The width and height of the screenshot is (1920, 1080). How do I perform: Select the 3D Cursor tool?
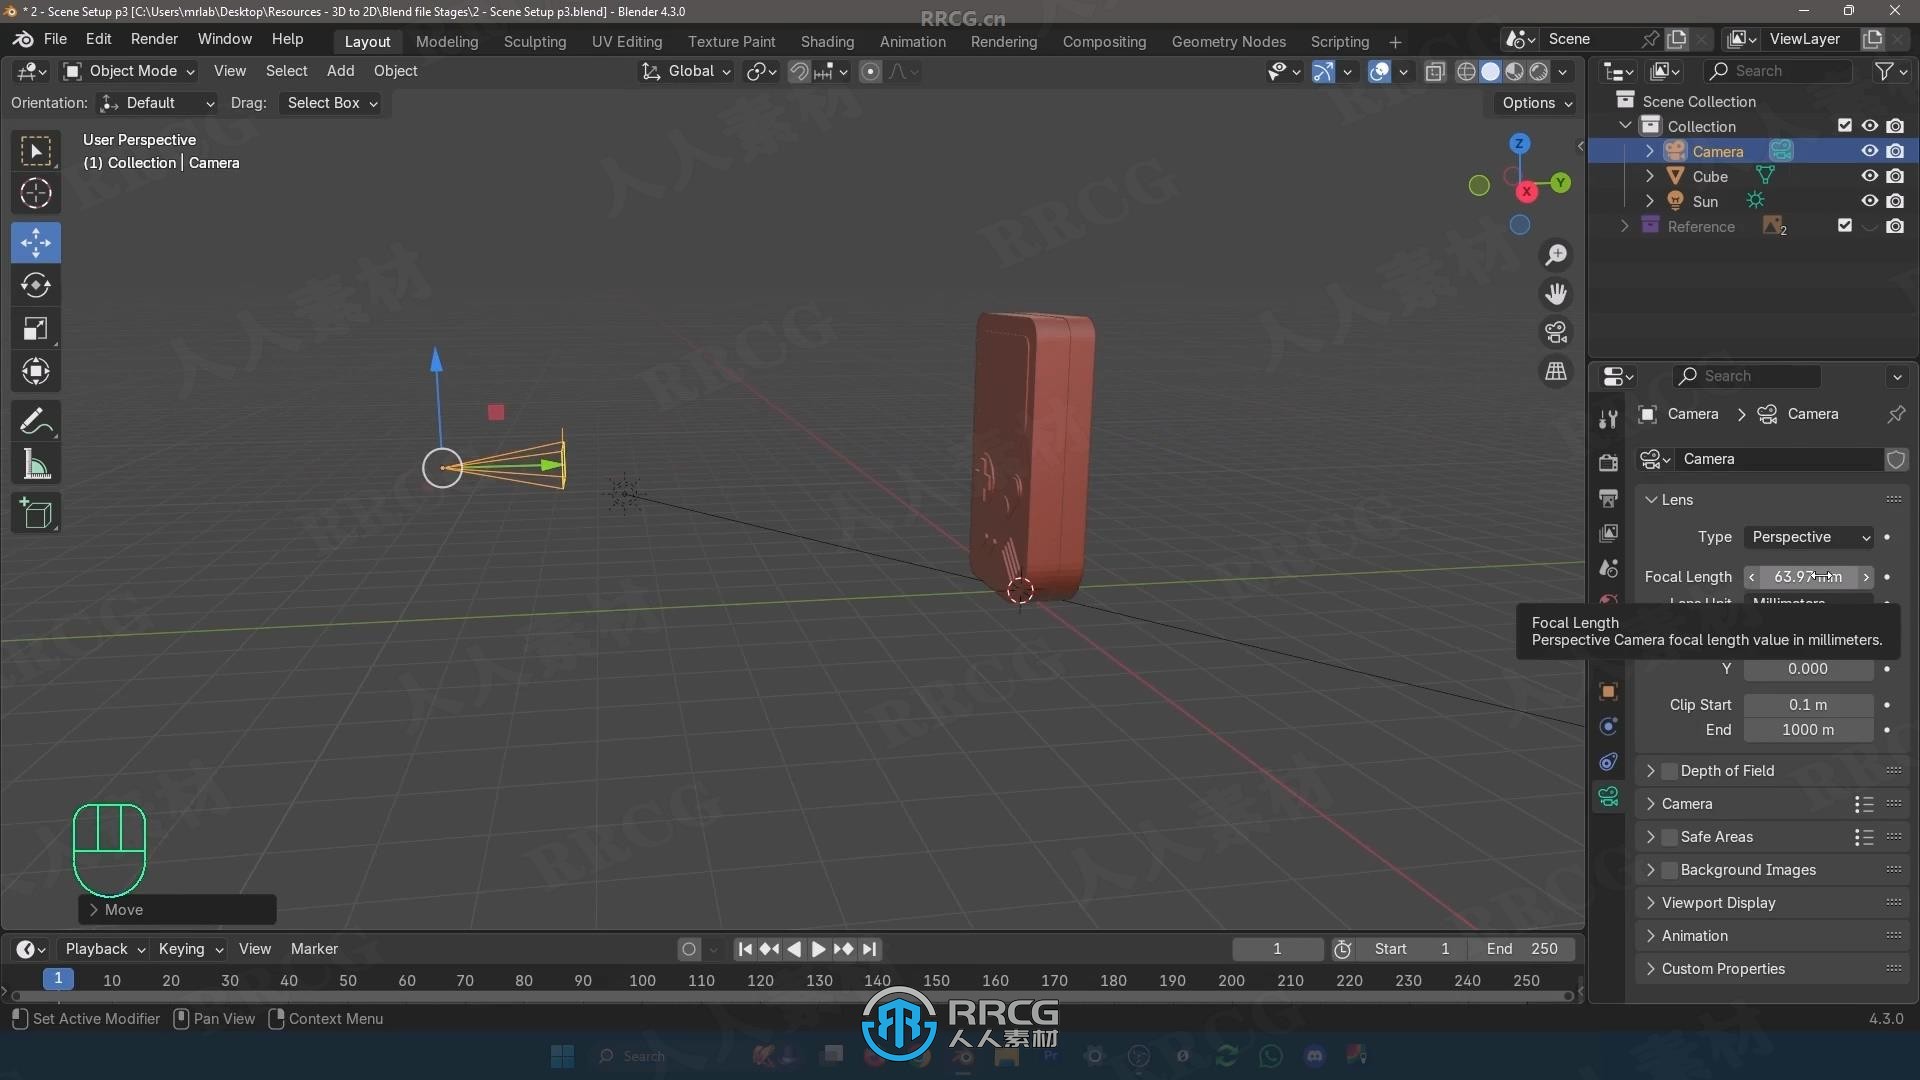click(x=36, y=194)
